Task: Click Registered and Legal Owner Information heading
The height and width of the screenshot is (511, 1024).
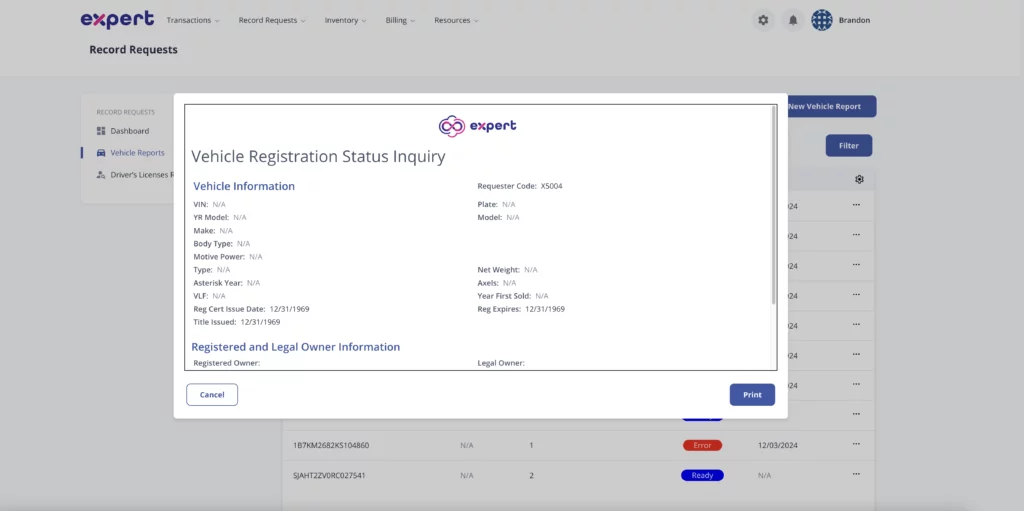Action: pos(296,347)
